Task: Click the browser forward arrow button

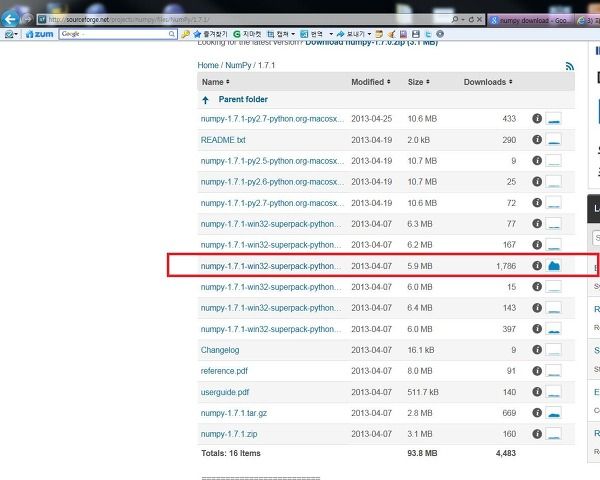Action: (x=27, y=19)
